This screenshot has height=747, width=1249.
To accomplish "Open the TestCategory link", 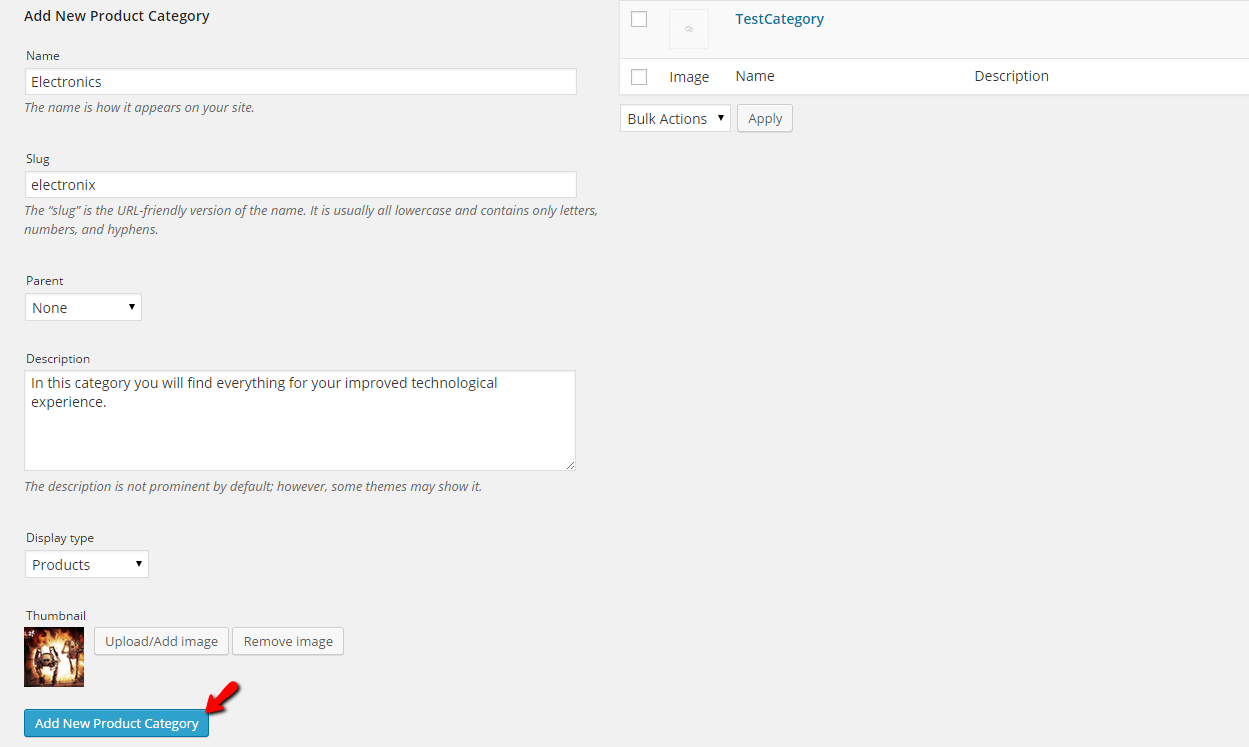I will coord(779,18).
